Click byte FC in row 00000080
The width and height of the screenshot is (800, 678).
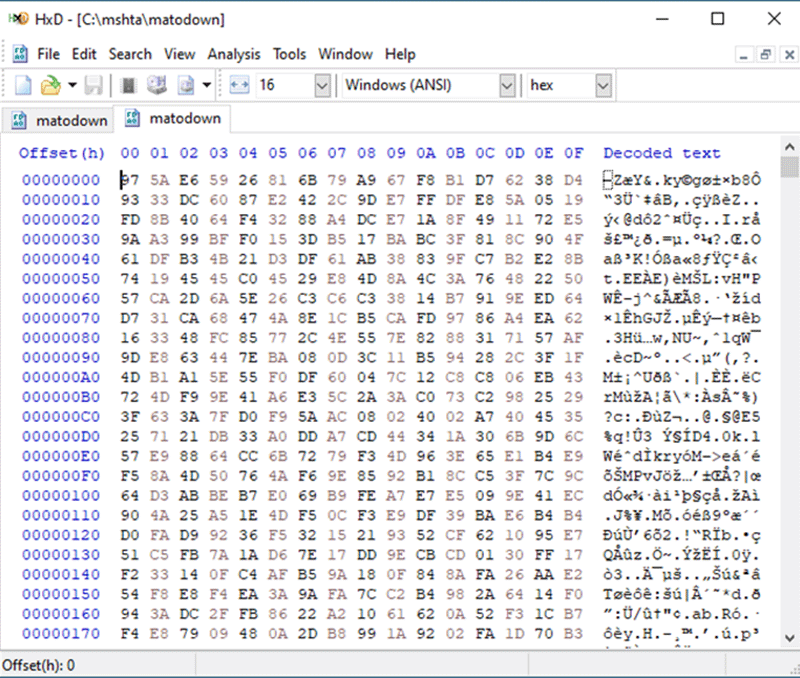pos(218,338)
